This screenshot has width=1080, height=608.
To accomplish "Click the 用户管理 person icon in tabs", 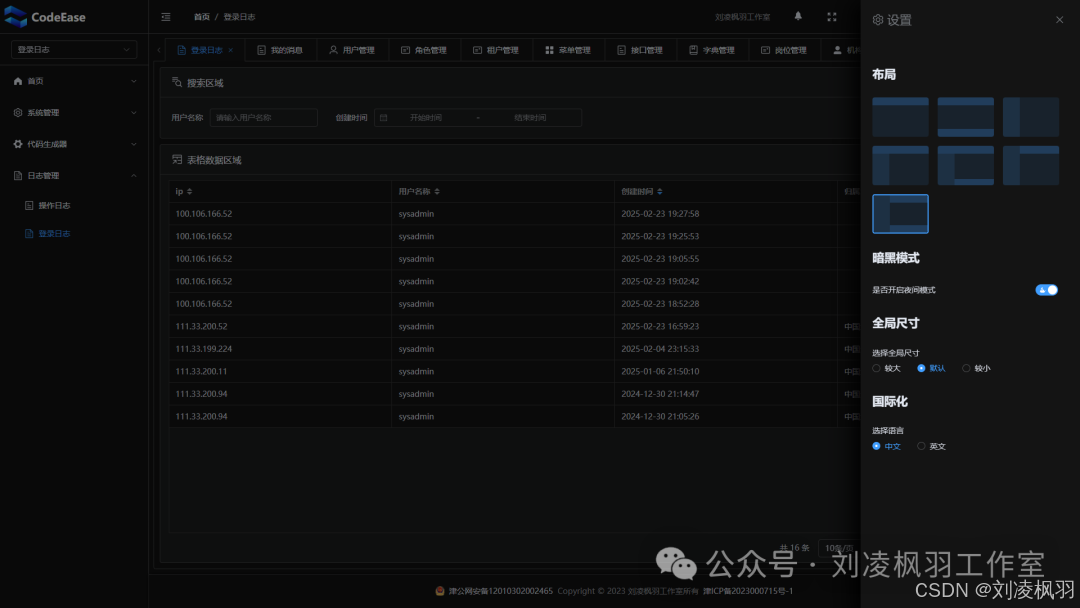I will tap(333, 50).
